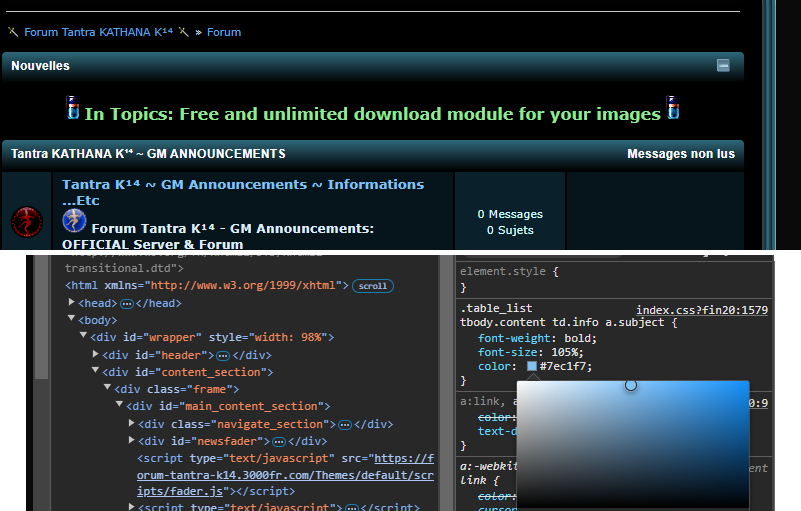Click the potion icon right of news text
The image size is (801, 511).
[x=673, y=107]
